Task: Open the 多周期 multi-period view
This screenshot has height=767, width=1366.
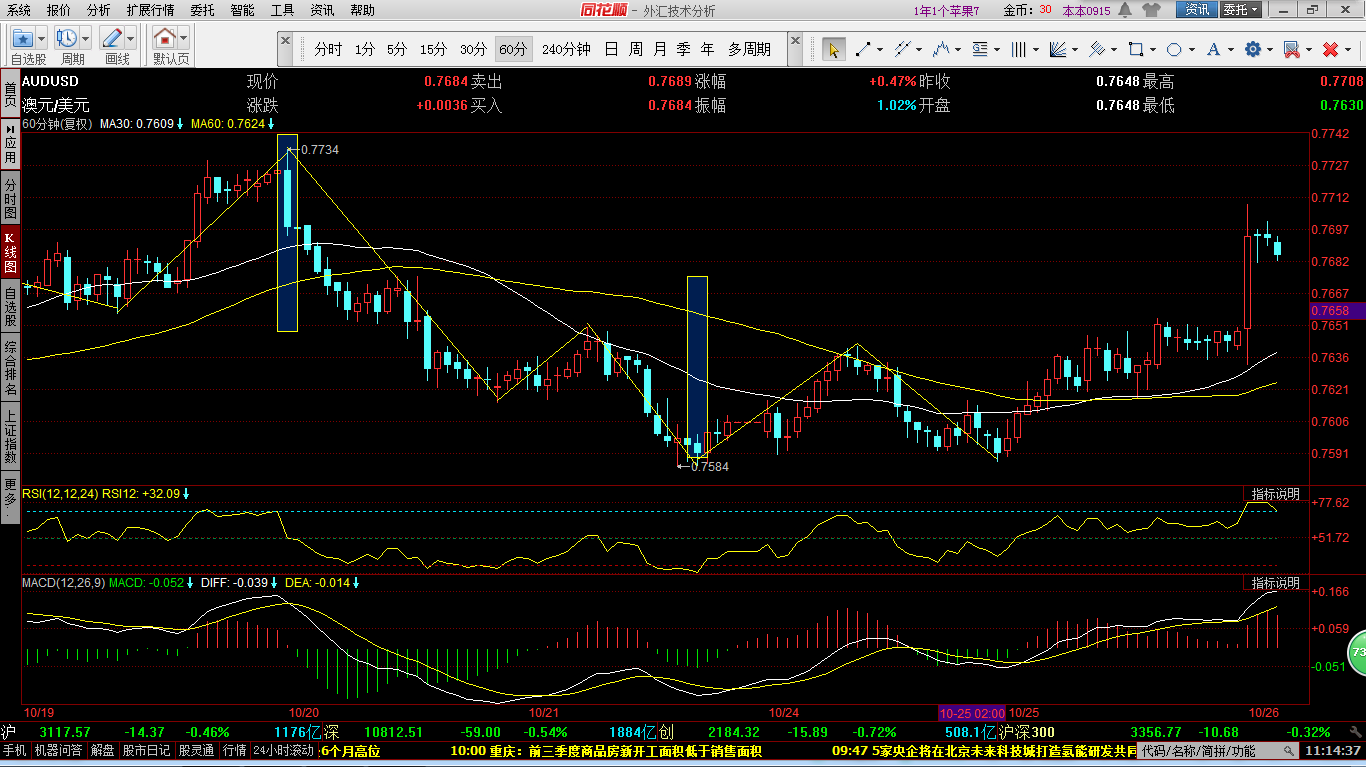Action: (x=749, y=49)
